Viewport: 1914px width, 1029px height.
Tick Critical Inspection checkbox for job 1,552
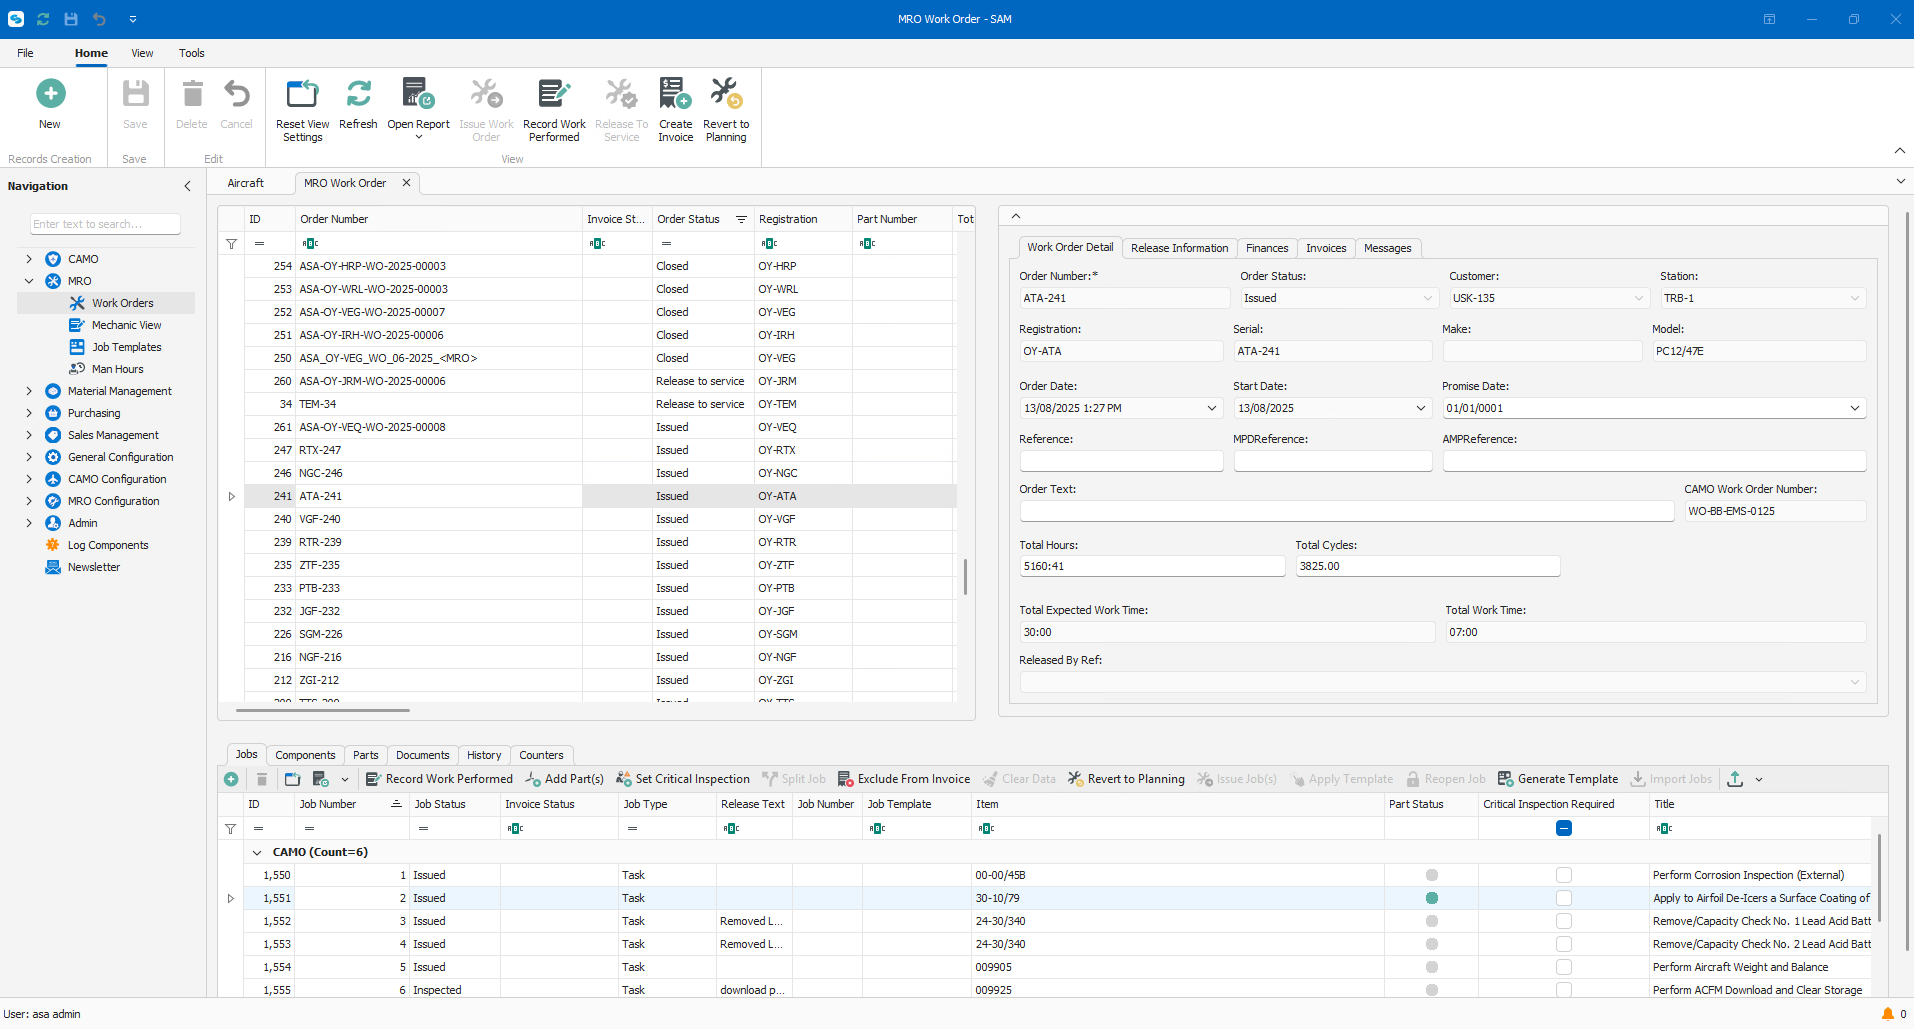tap(1564, 921)
